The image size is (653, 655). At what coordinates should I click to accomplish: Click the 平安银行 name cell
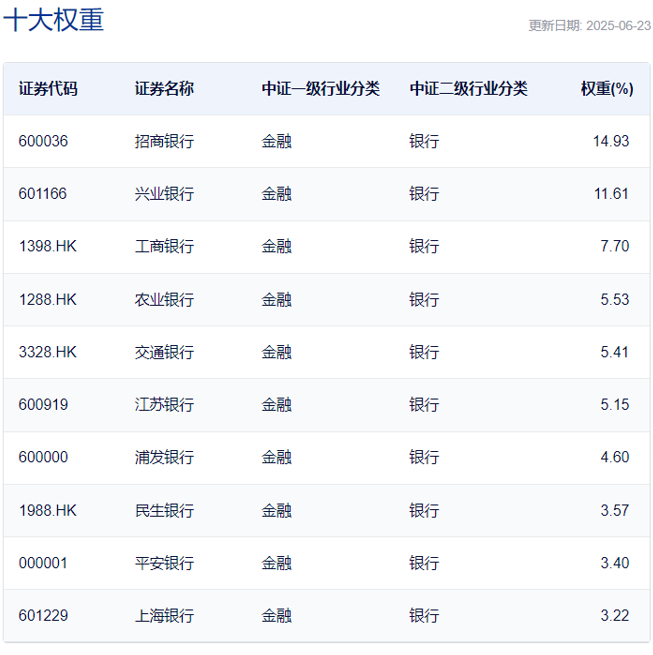click(164, 564)
